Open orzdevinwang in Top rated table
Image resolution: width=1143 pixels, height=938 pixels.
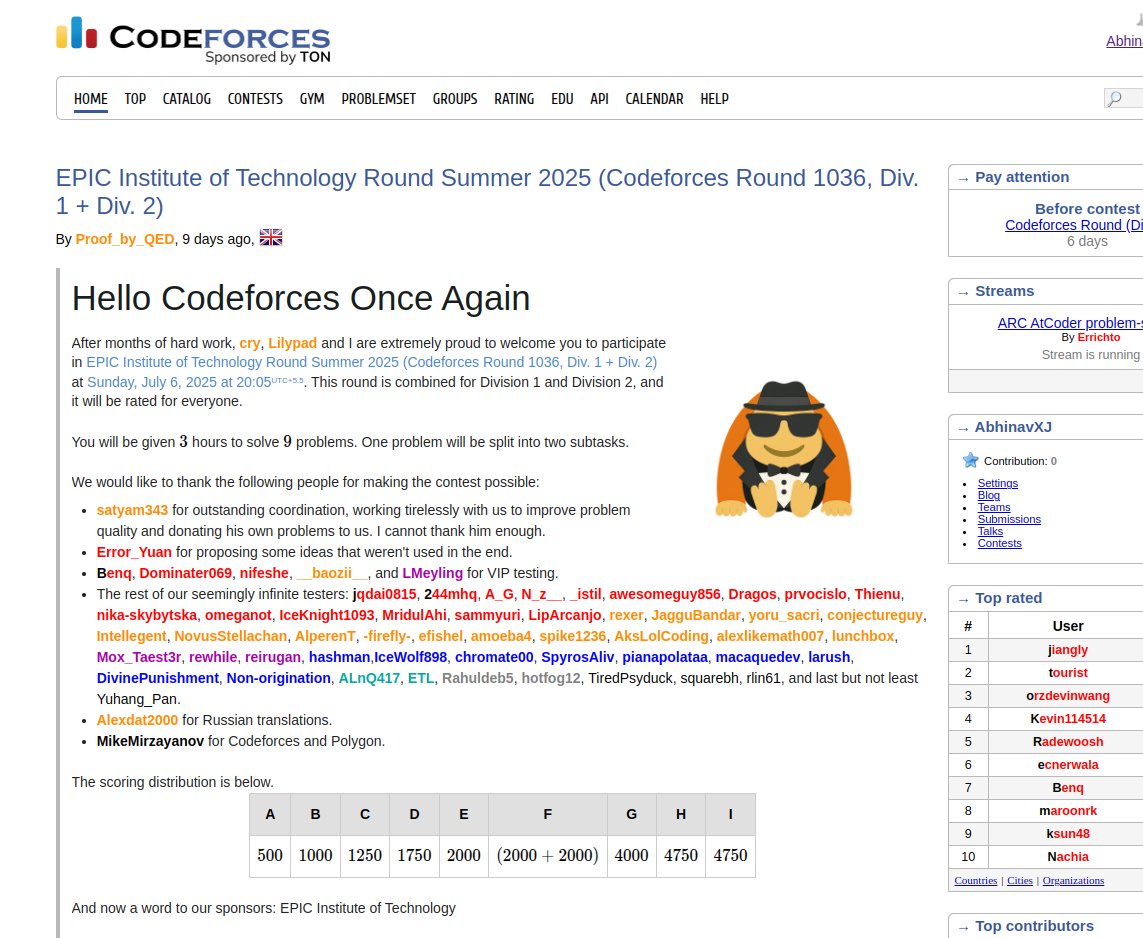pos(1068,696)
